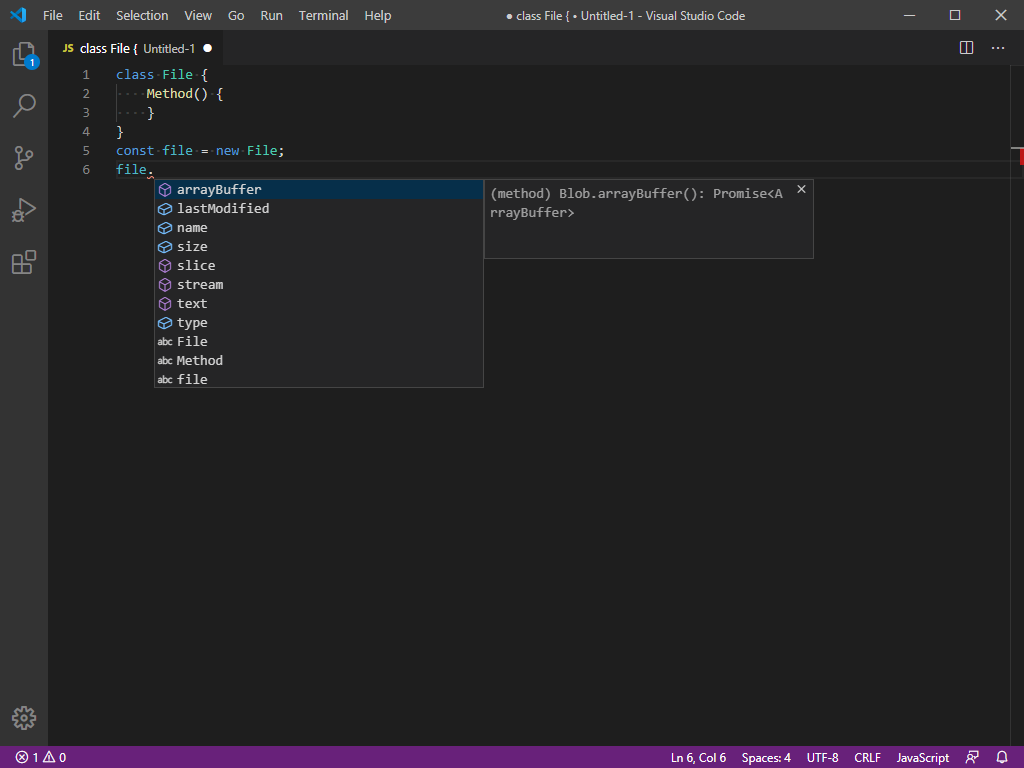1024x768 pixels.
Task: Click line number 5 in gutter
Action: point(86,151)
